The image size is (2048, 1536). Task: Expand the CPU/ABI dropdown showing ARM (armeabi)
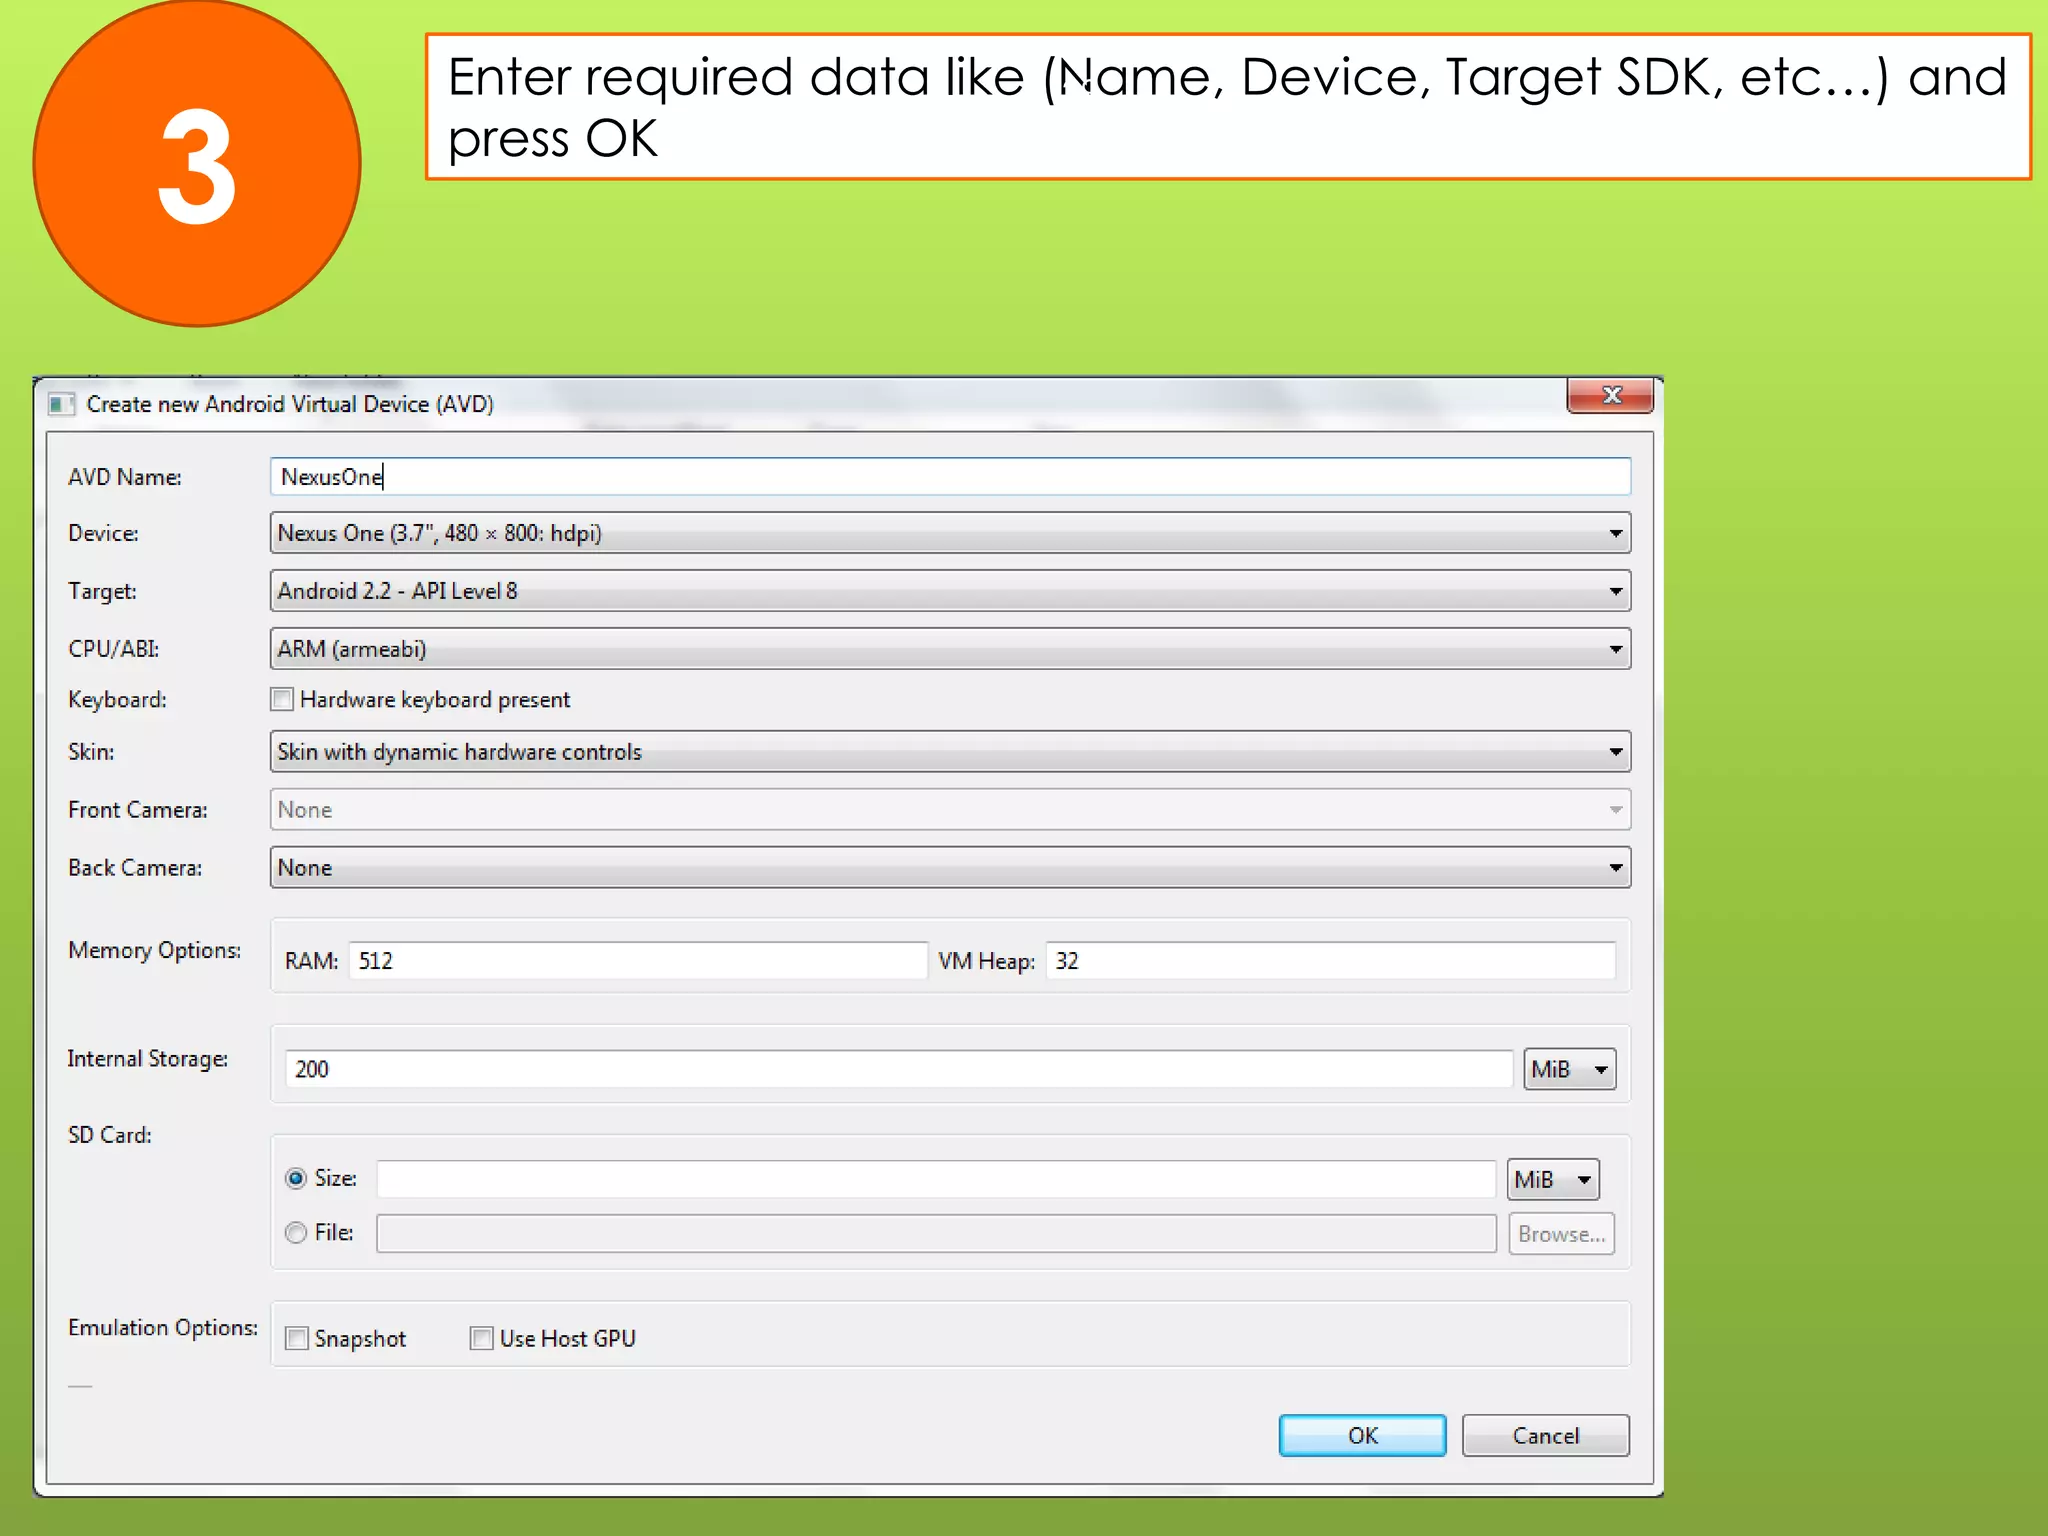tap(950, 649)
